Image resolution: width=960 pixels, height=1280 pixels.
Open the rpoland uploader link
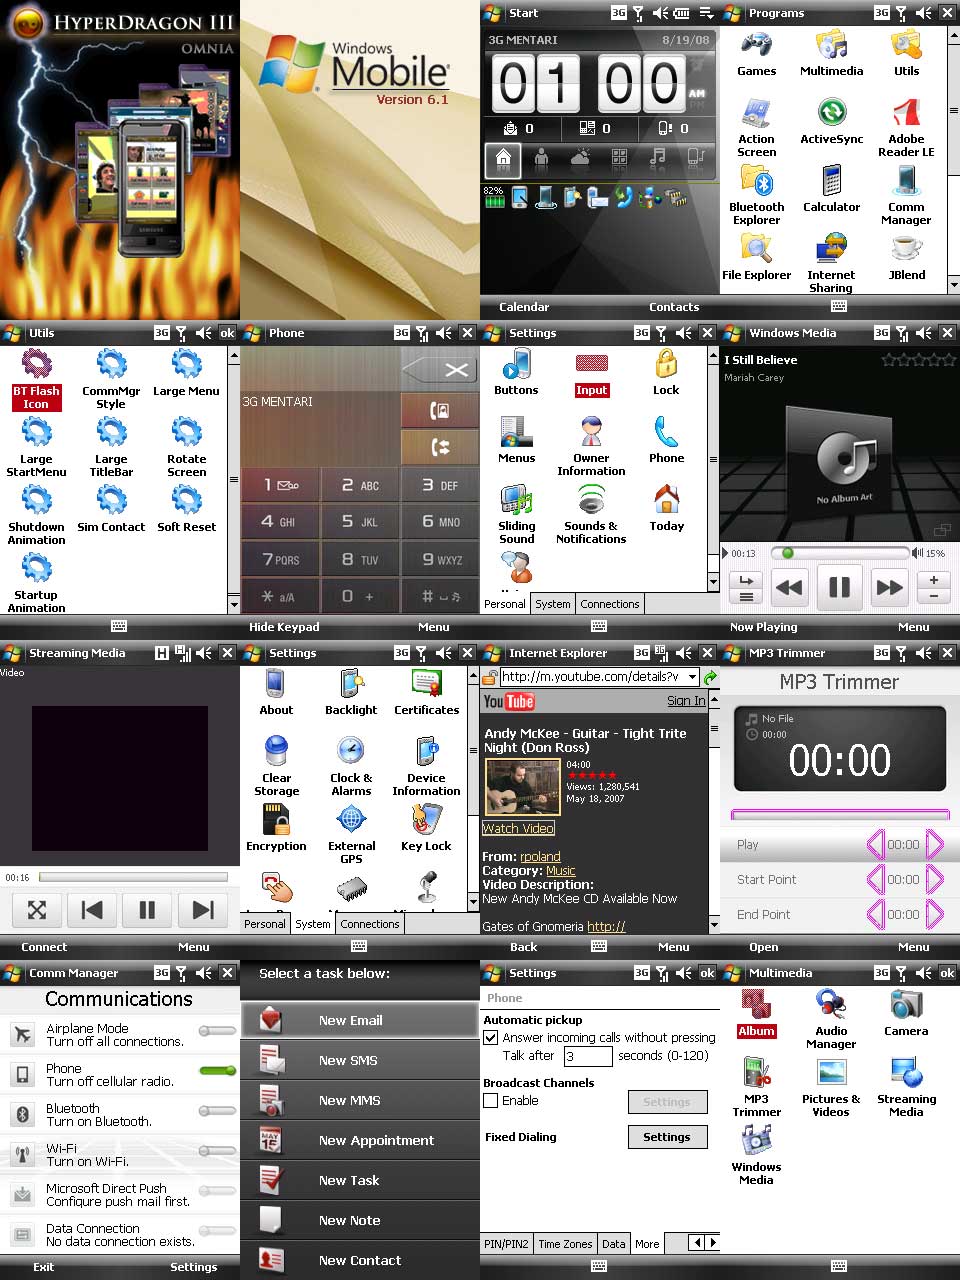540,857
